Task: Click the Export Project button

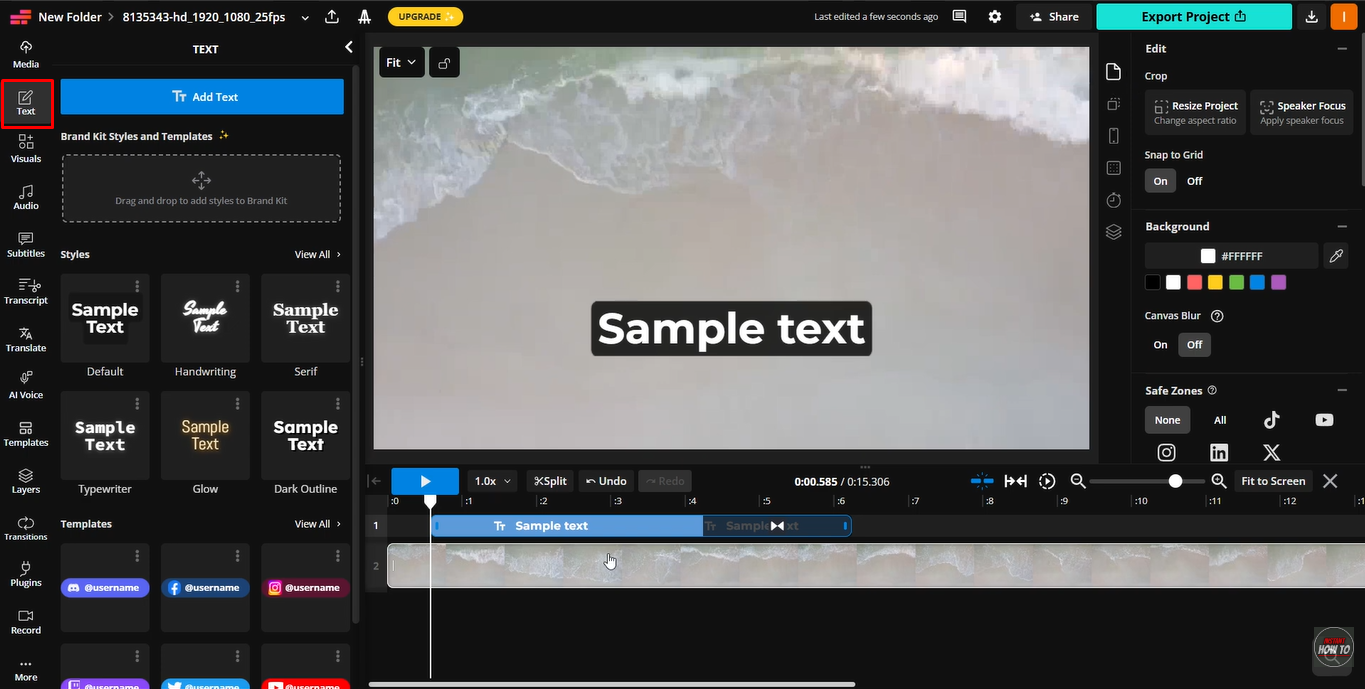Action: tap(1192, 16)
